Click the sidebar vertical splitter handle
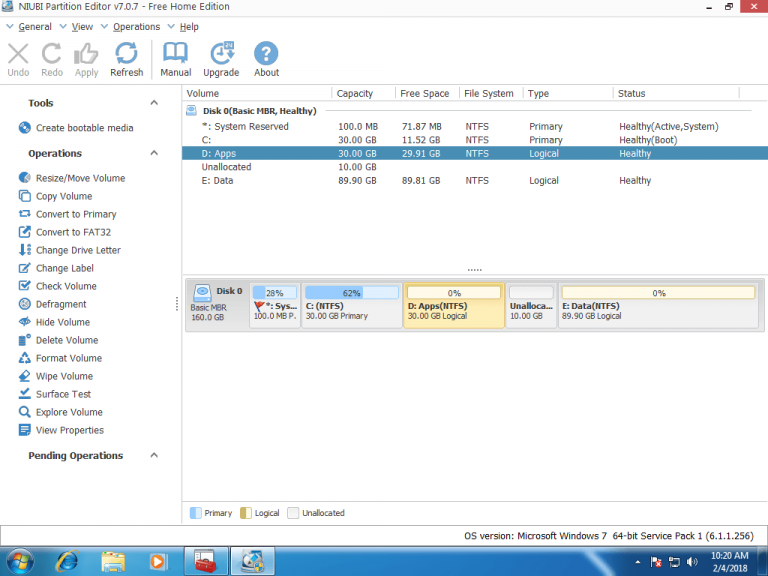Image resolution: width=768 pixels, height=576 pixels. click(x=177, y=304)
